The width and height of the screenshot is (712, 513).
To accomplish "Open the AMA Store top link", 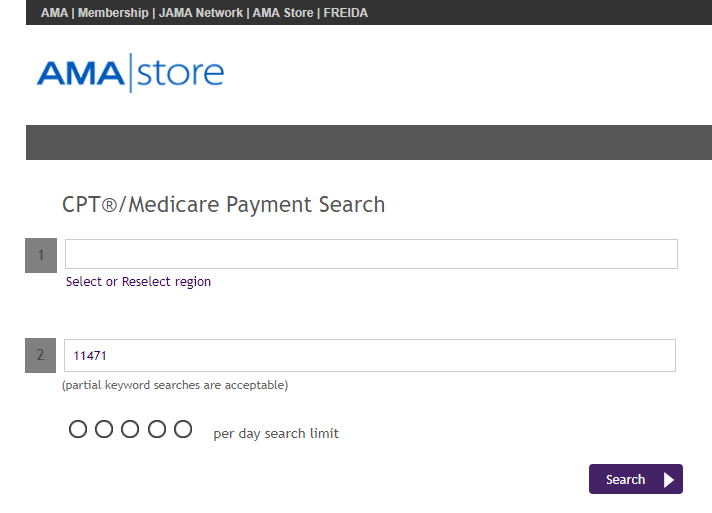I will (x=283, y=13).
